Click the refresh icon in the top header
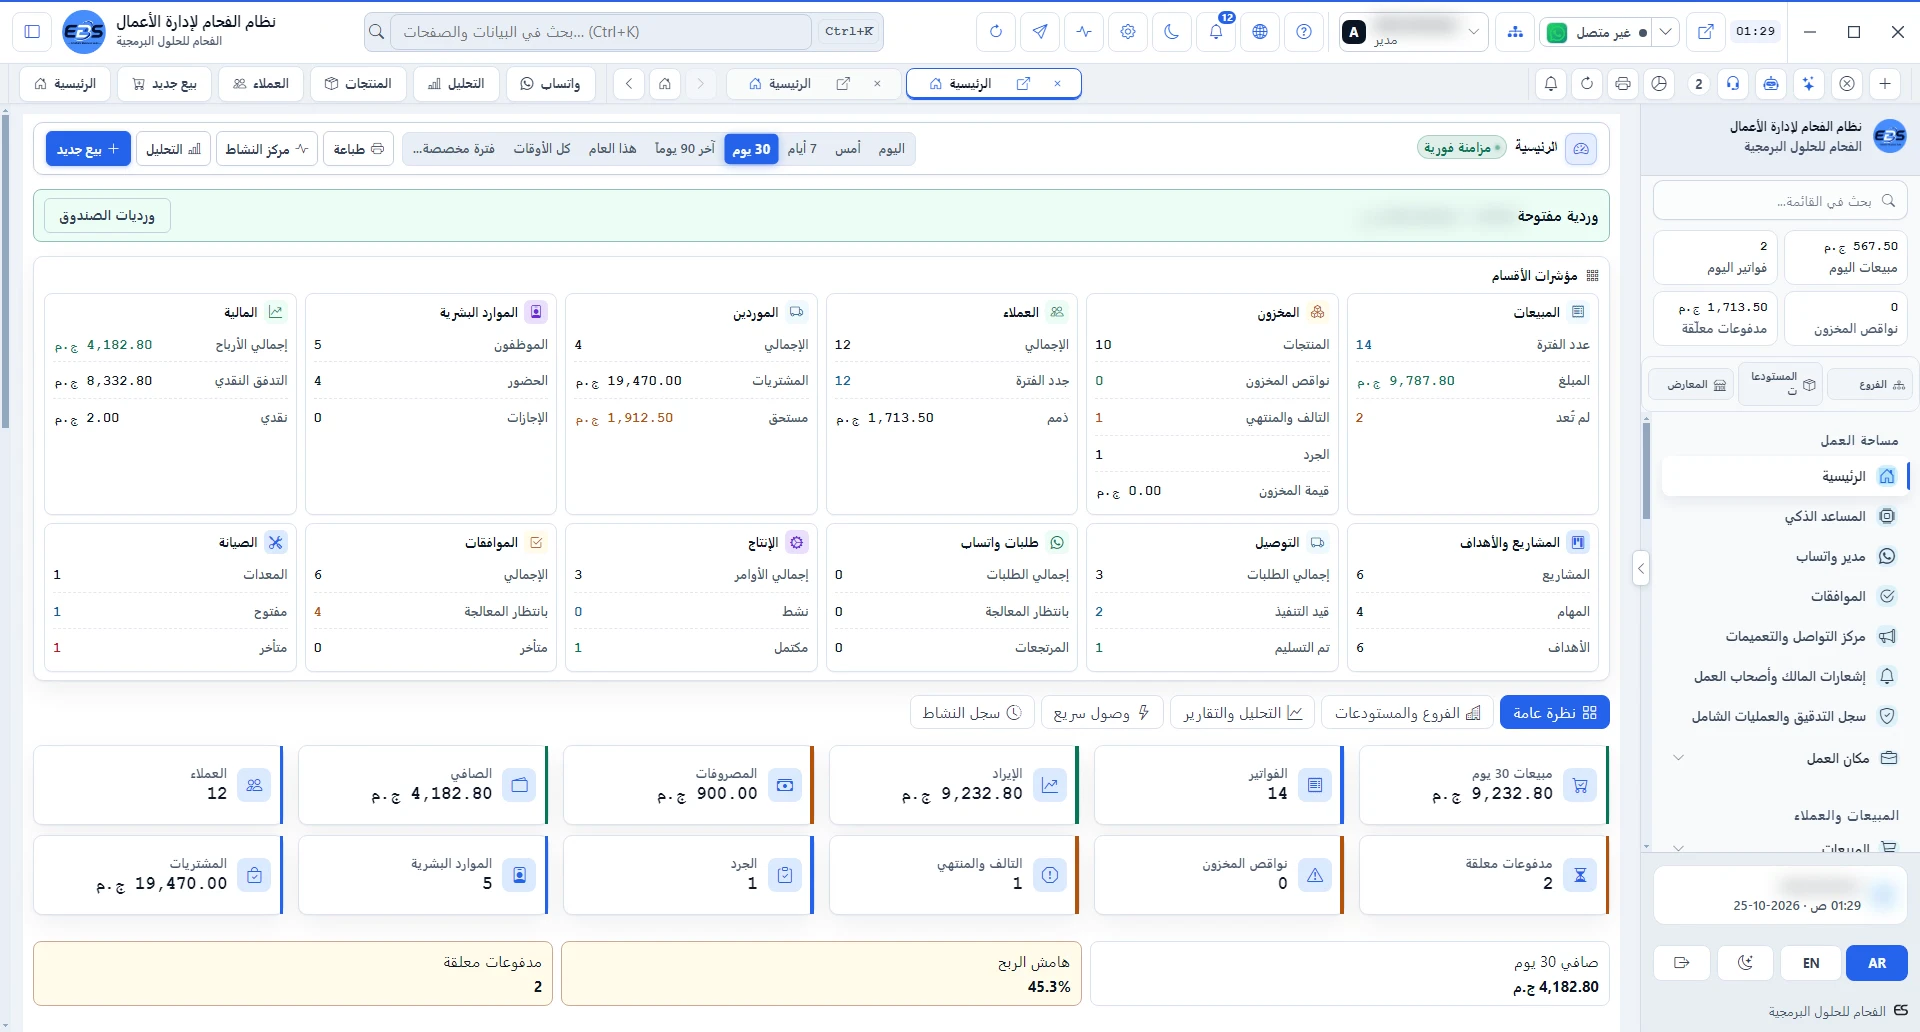Screen dimensions: 1920x1032 pos(996,32)
